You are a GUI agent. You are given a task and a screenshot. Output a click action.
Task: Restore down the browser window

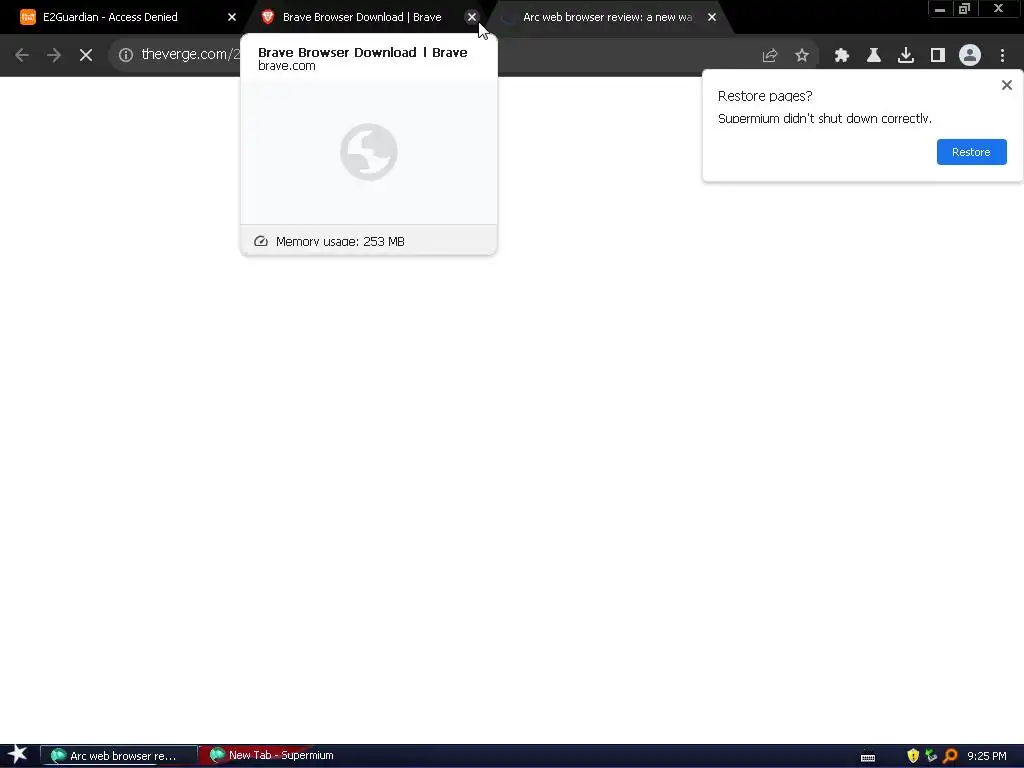point(965,9)
